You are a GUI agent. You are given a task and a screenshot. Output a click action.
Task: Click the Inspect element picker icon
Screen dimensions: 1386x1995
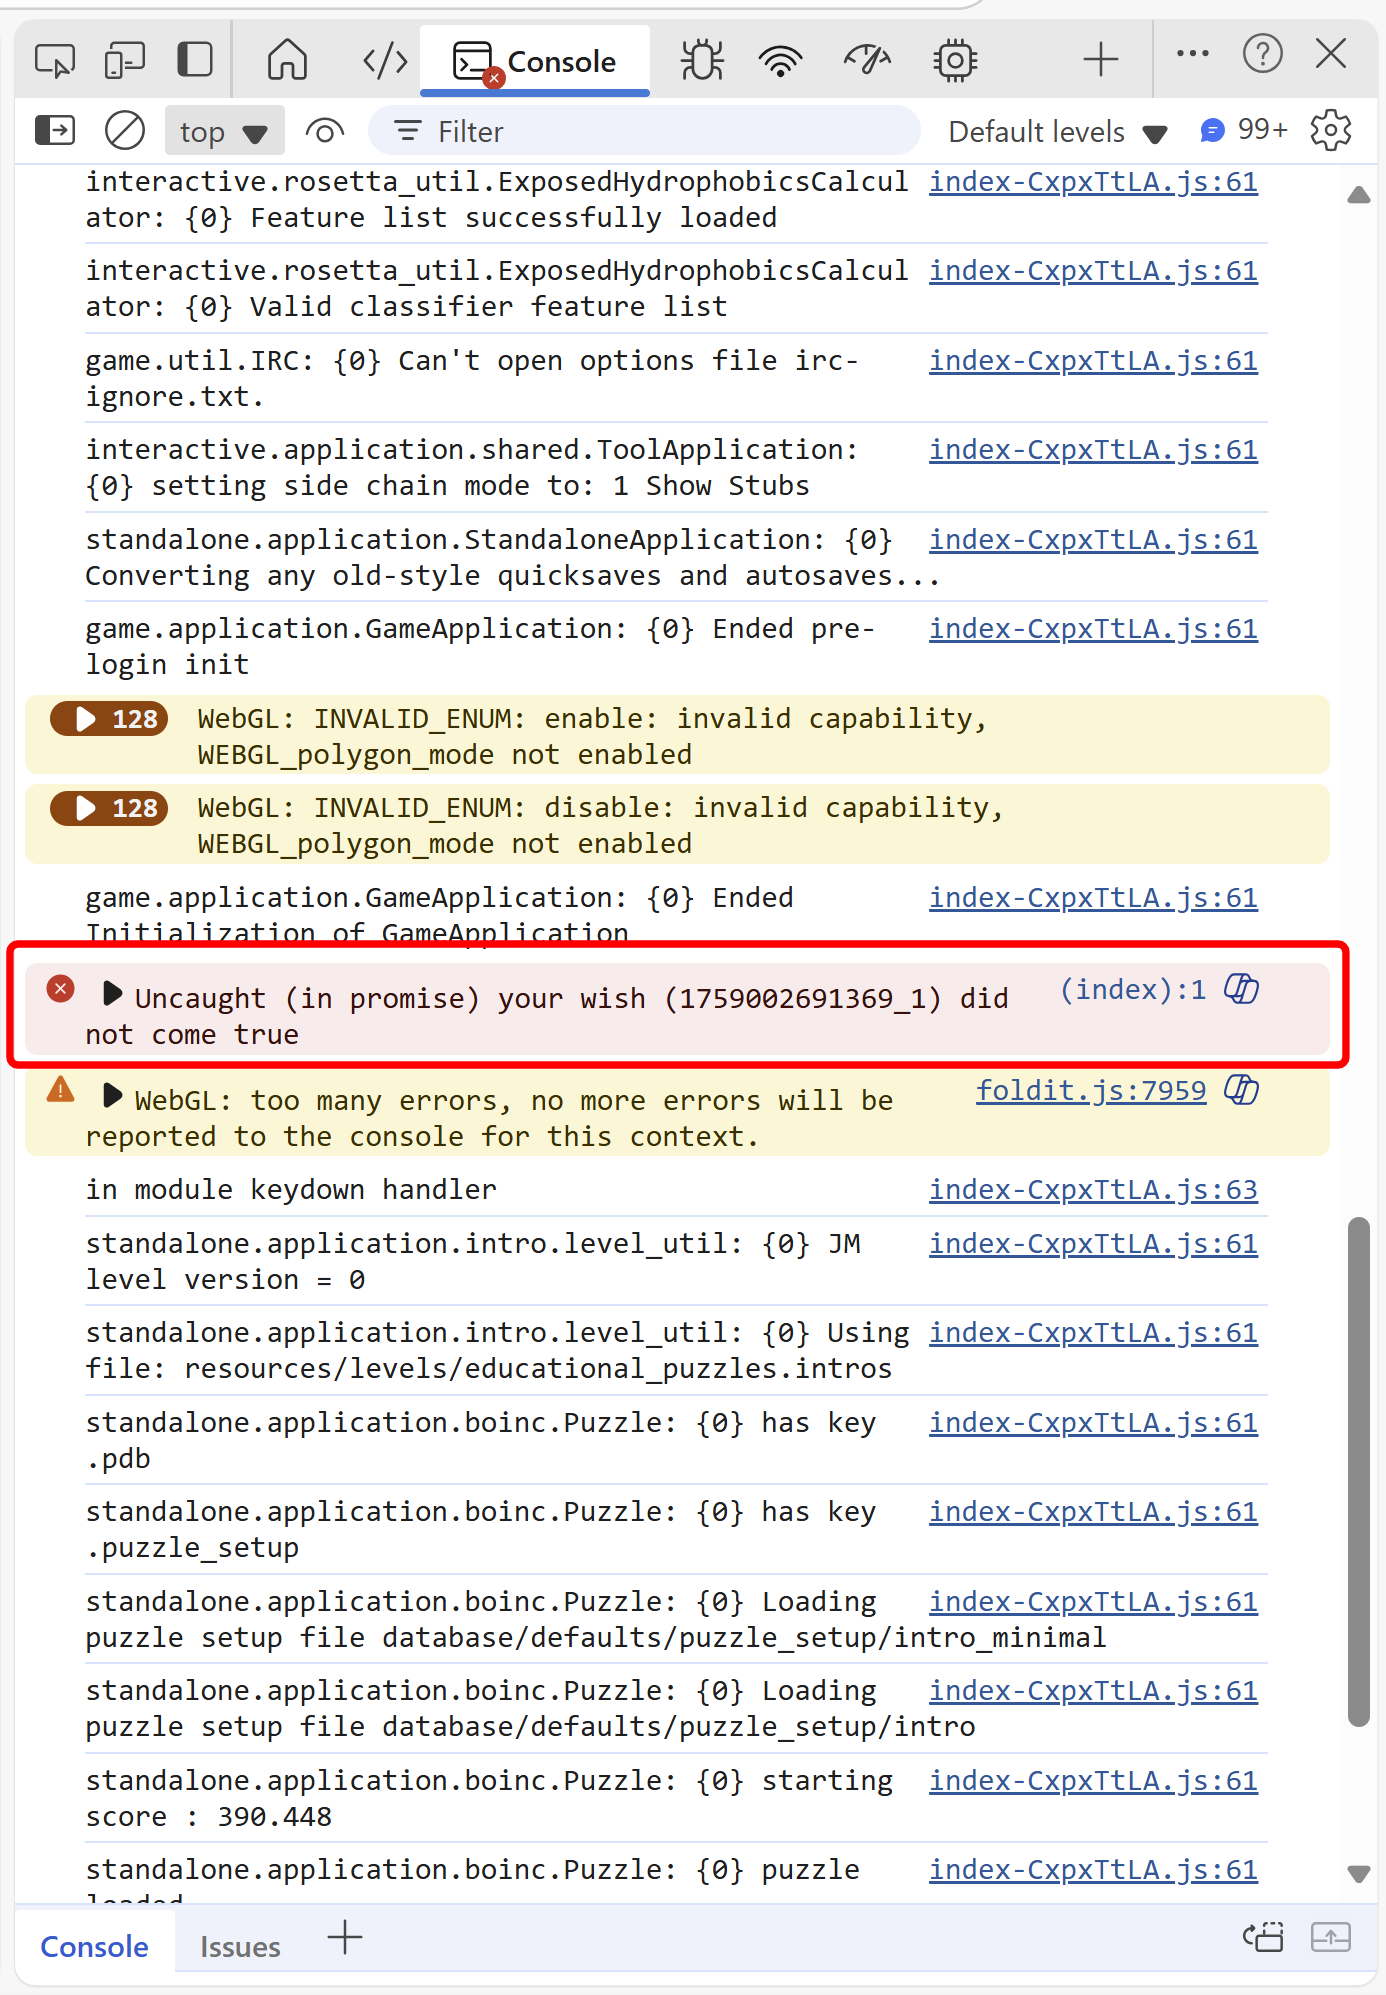[x=55, y=60]
